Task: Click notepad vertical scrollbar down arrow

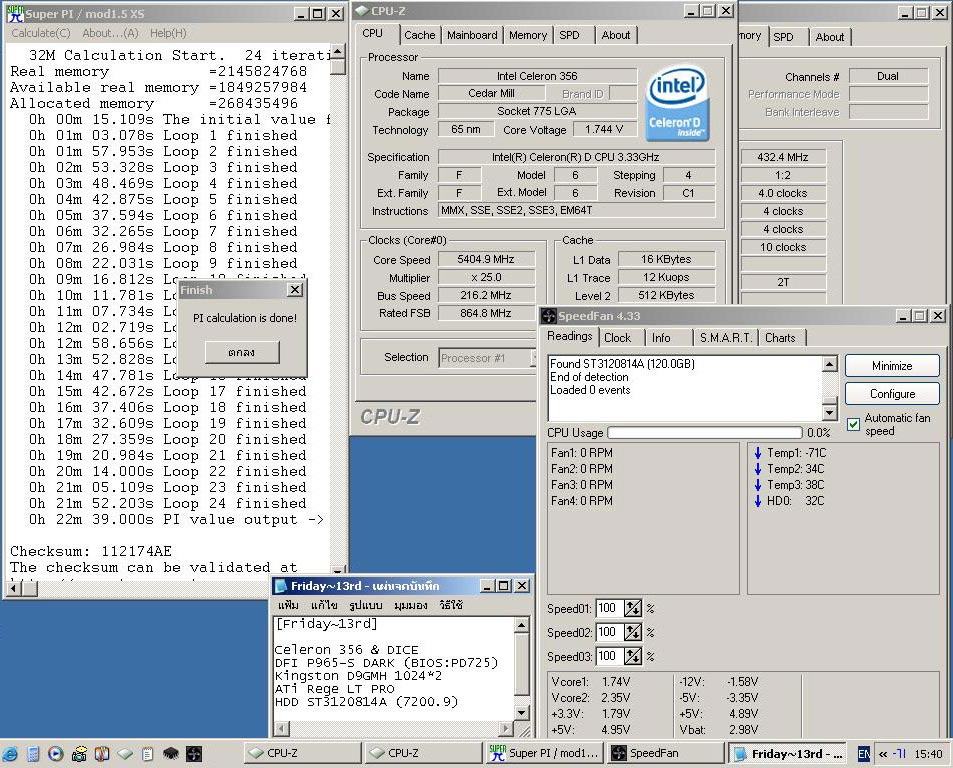Action: click(x=521, y=713)
